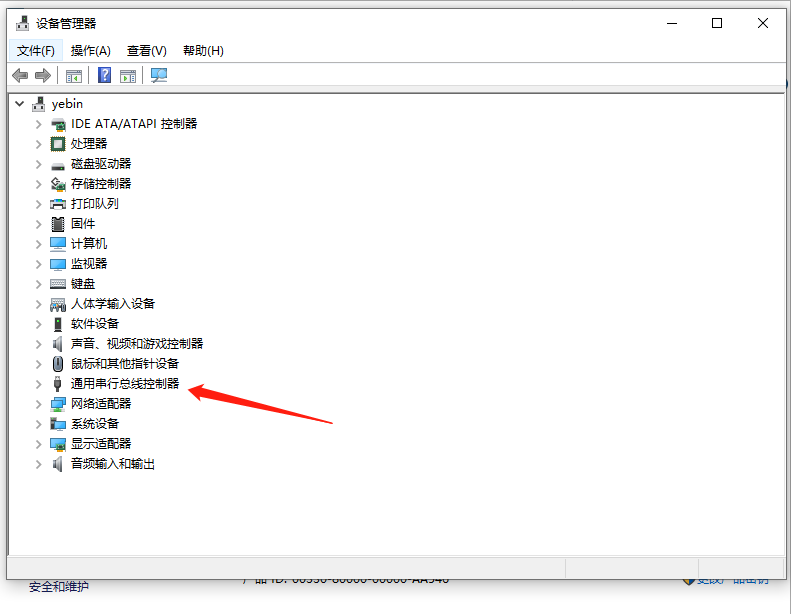
Task: Expand the 磁盘驱动器 node
Action: [x=39, y=164]
